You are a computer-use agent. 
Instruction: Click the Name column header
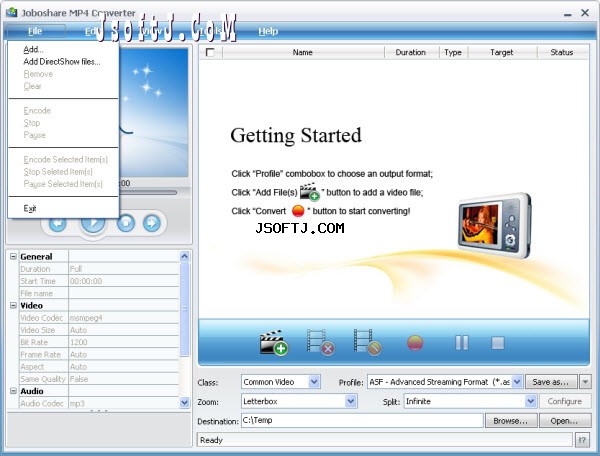[303, 52]
